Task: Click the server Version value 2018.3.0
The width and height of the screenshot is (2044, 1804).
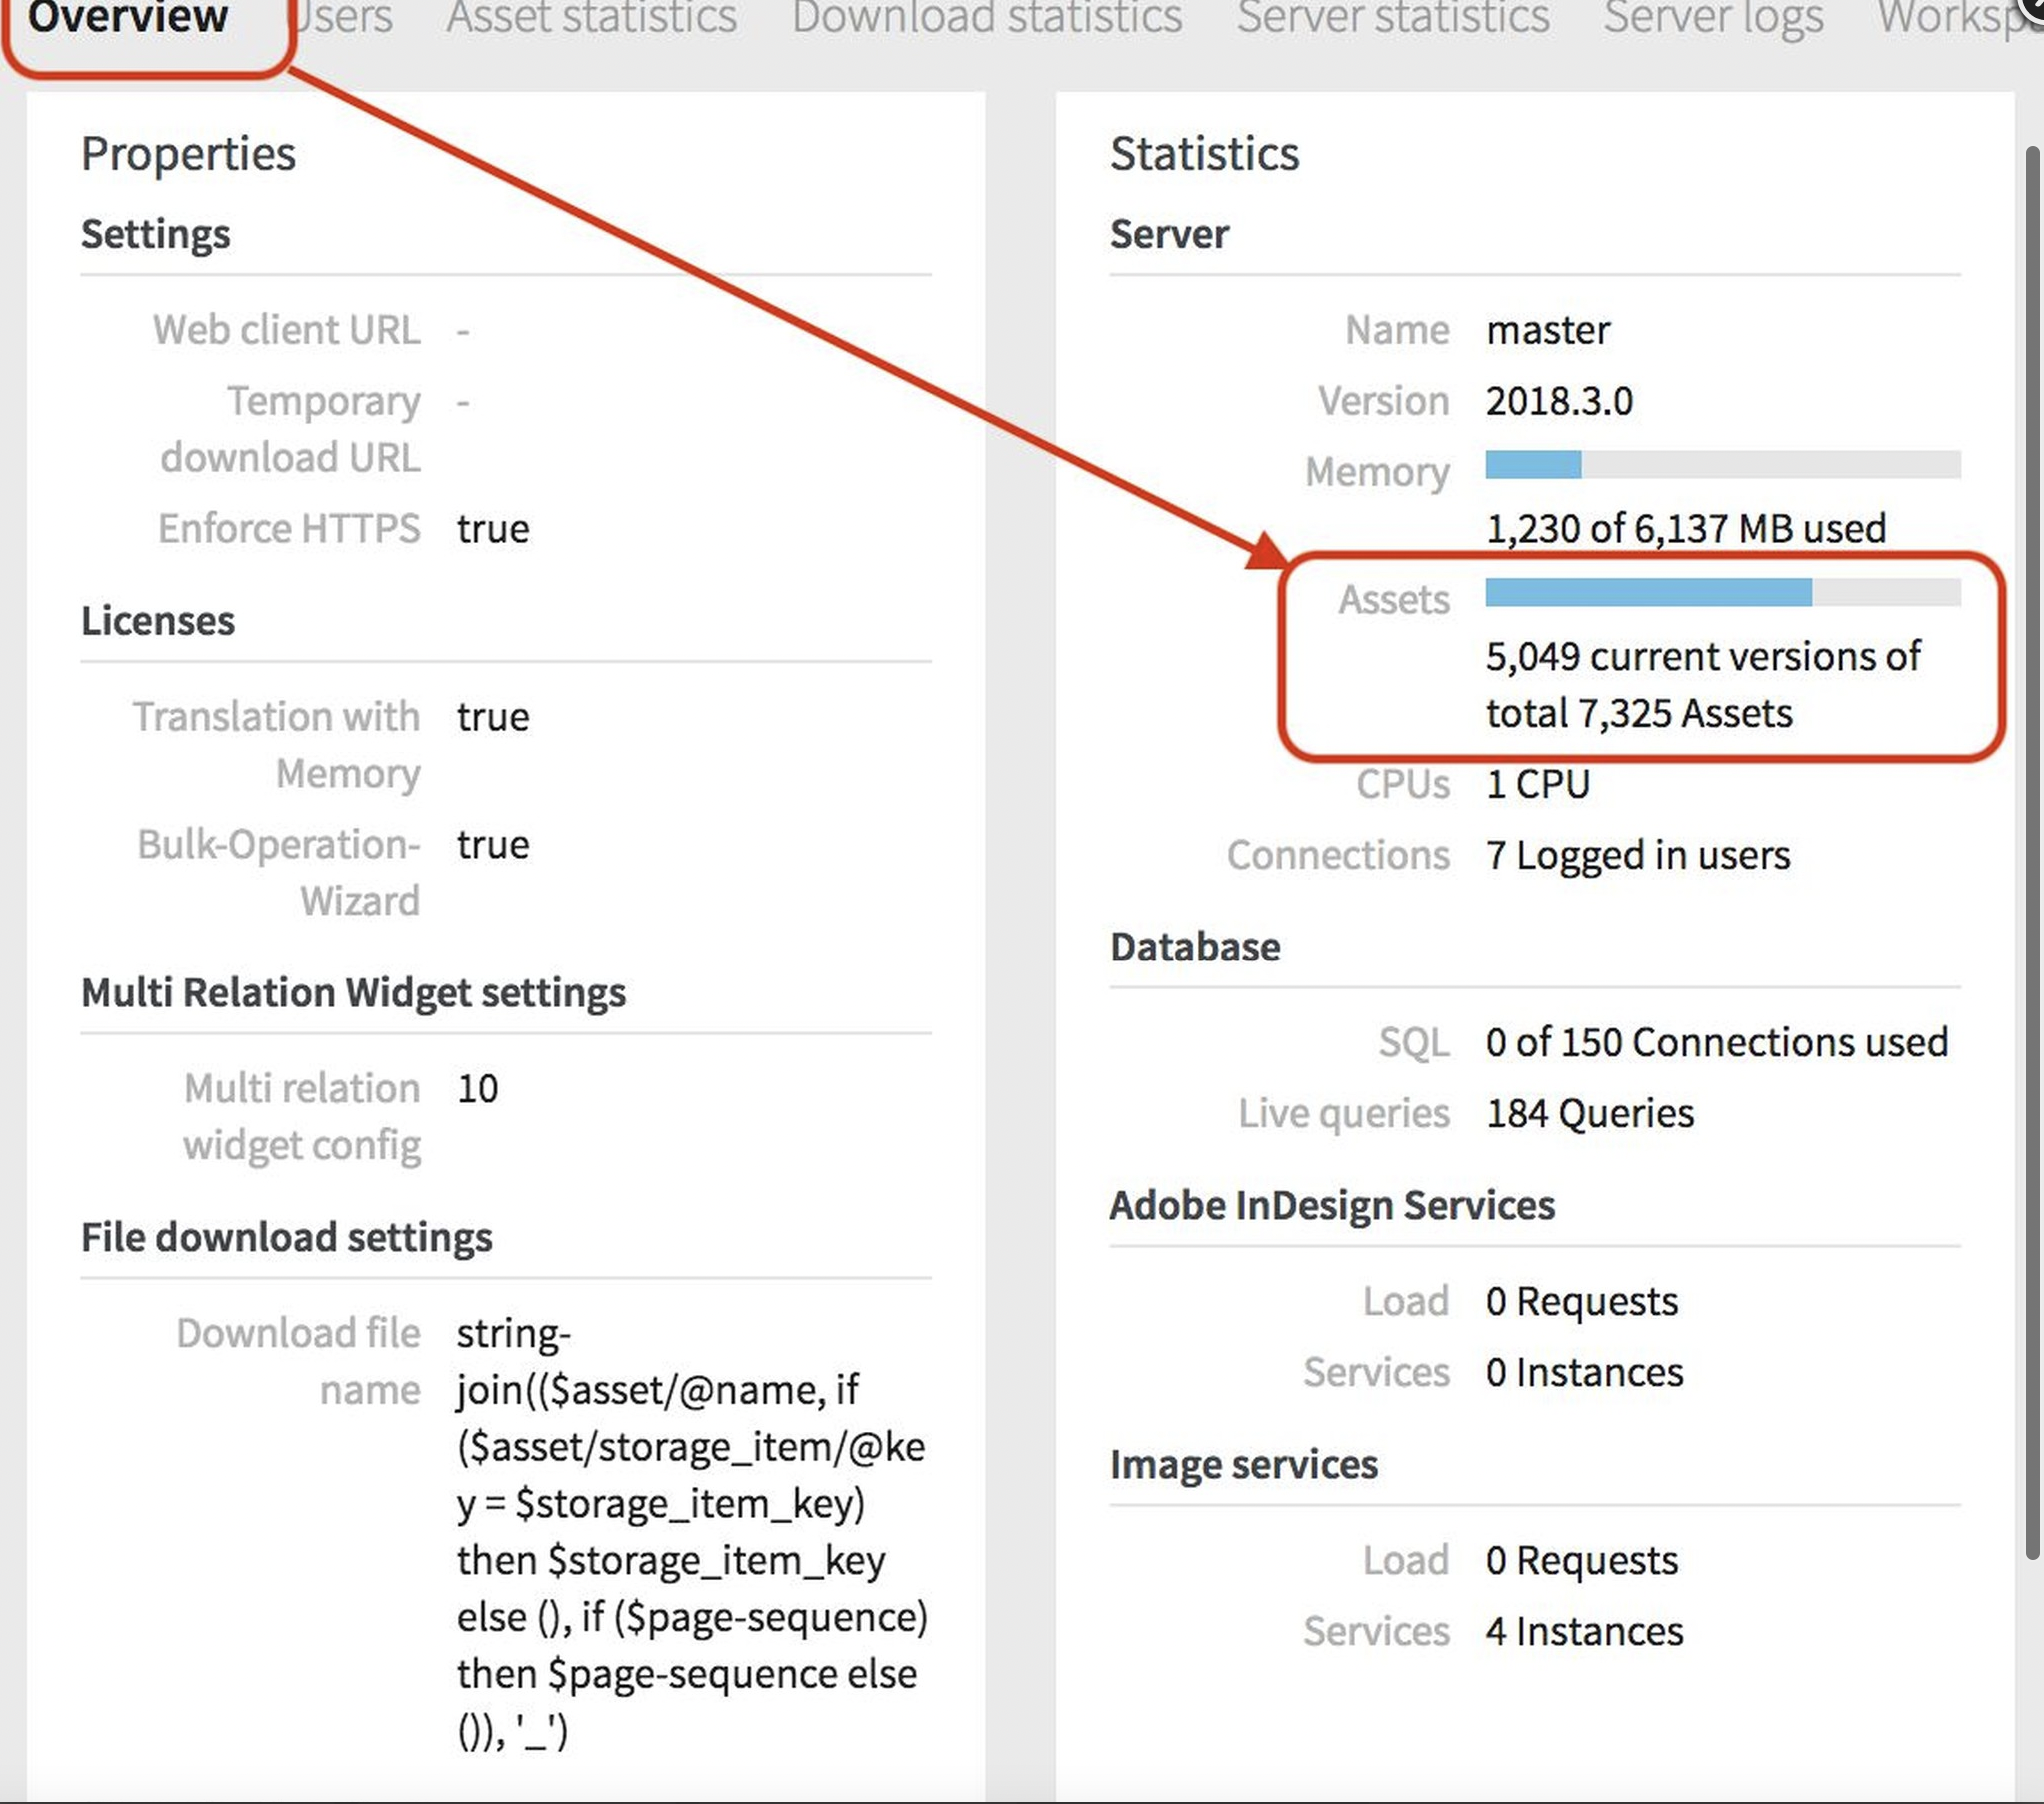Action: pos(1558,401)
